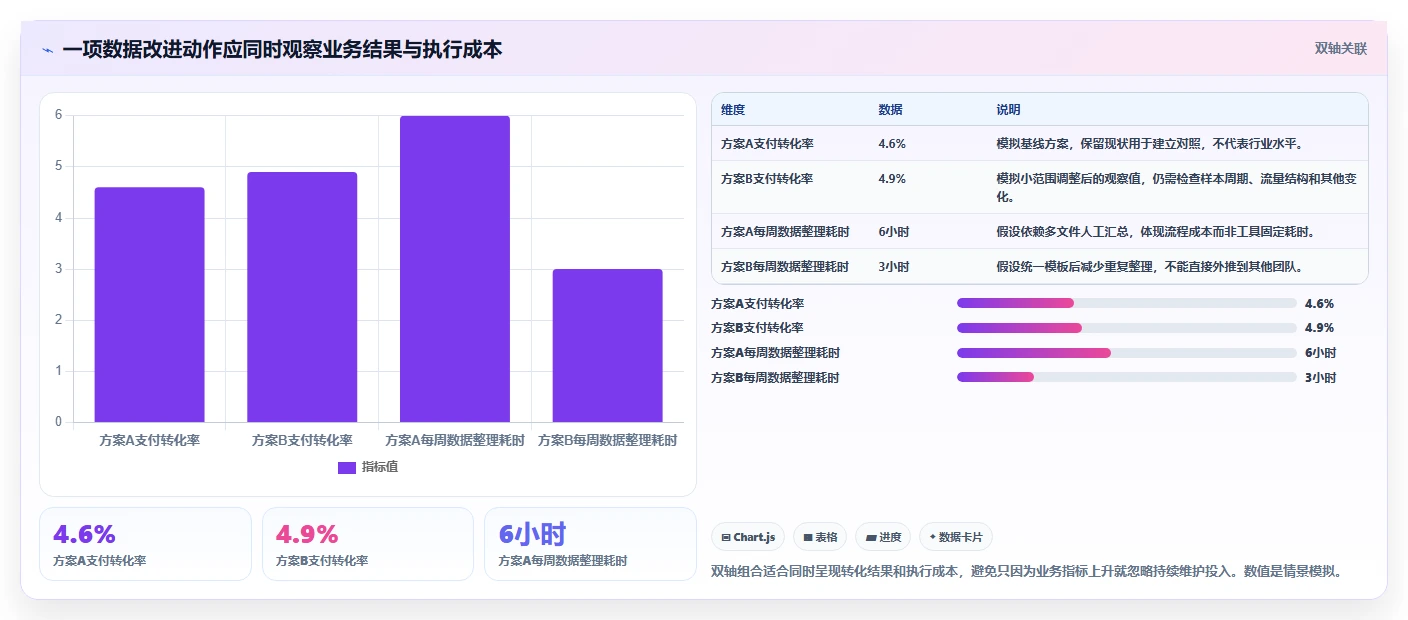Click the y-axis tick label 0

coord(58,422)
